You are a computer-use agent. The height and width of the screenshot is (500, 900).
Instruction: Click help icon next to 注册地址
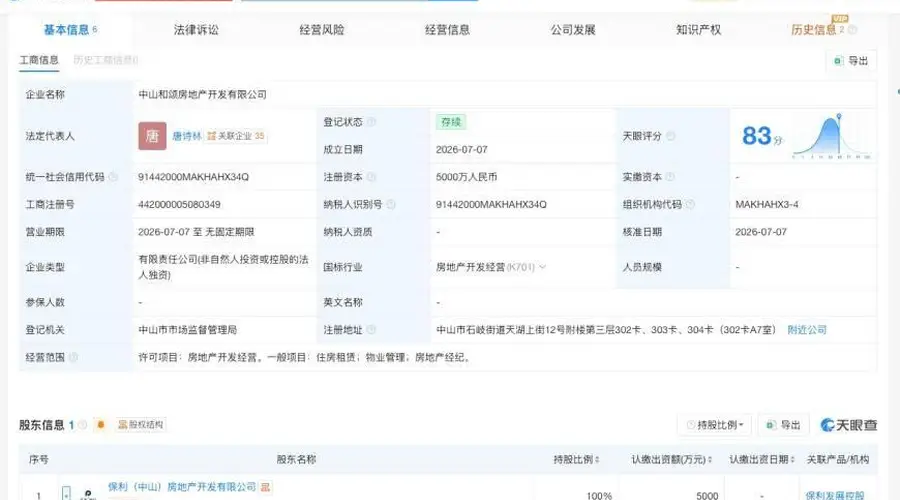click(371, 330)
